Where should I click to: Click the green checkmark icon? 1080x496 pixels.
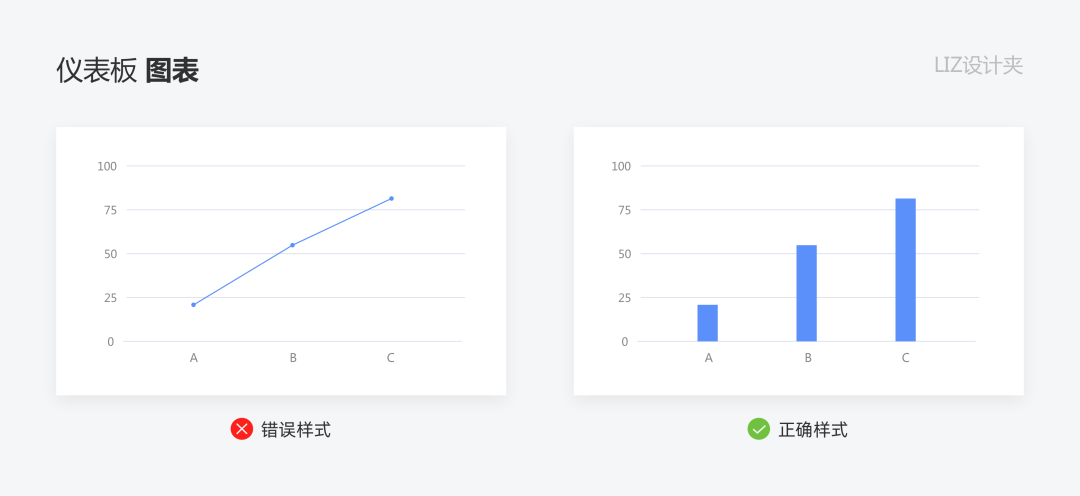[x=759, y=429]
